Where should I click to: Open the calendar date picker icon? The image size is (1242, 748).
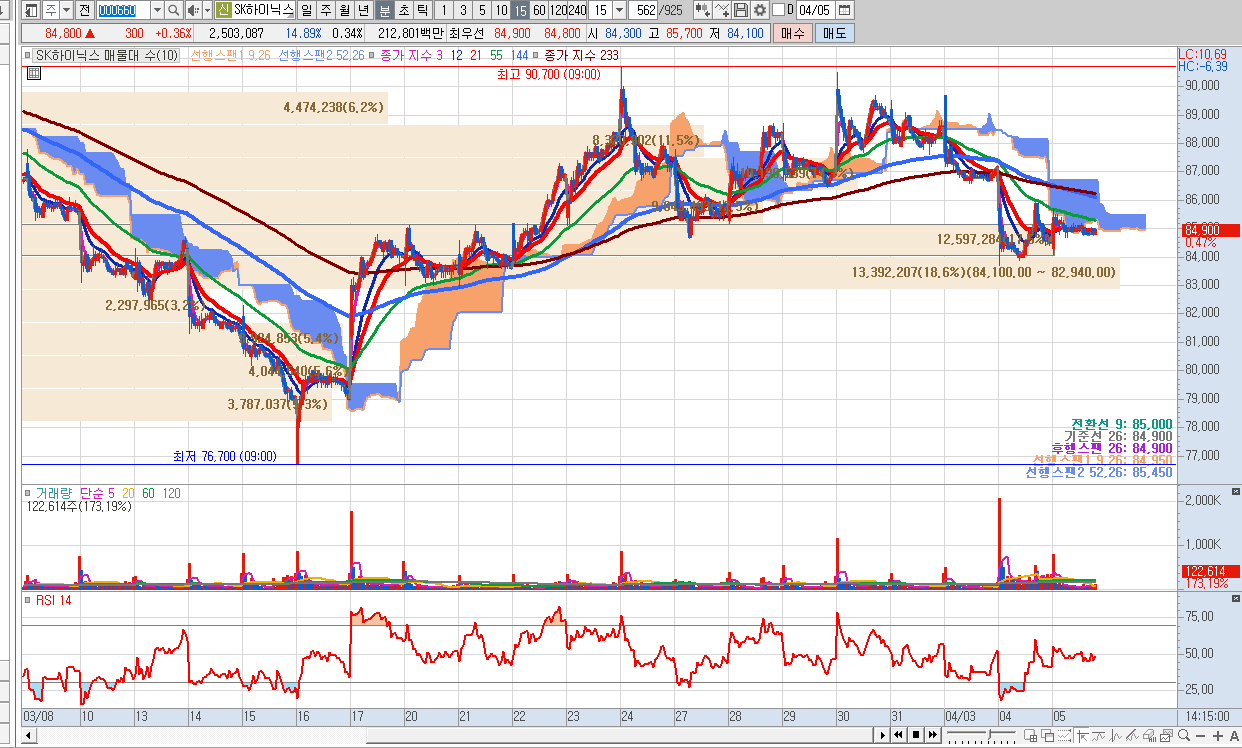pyautogui.click(x=845, y=10)
